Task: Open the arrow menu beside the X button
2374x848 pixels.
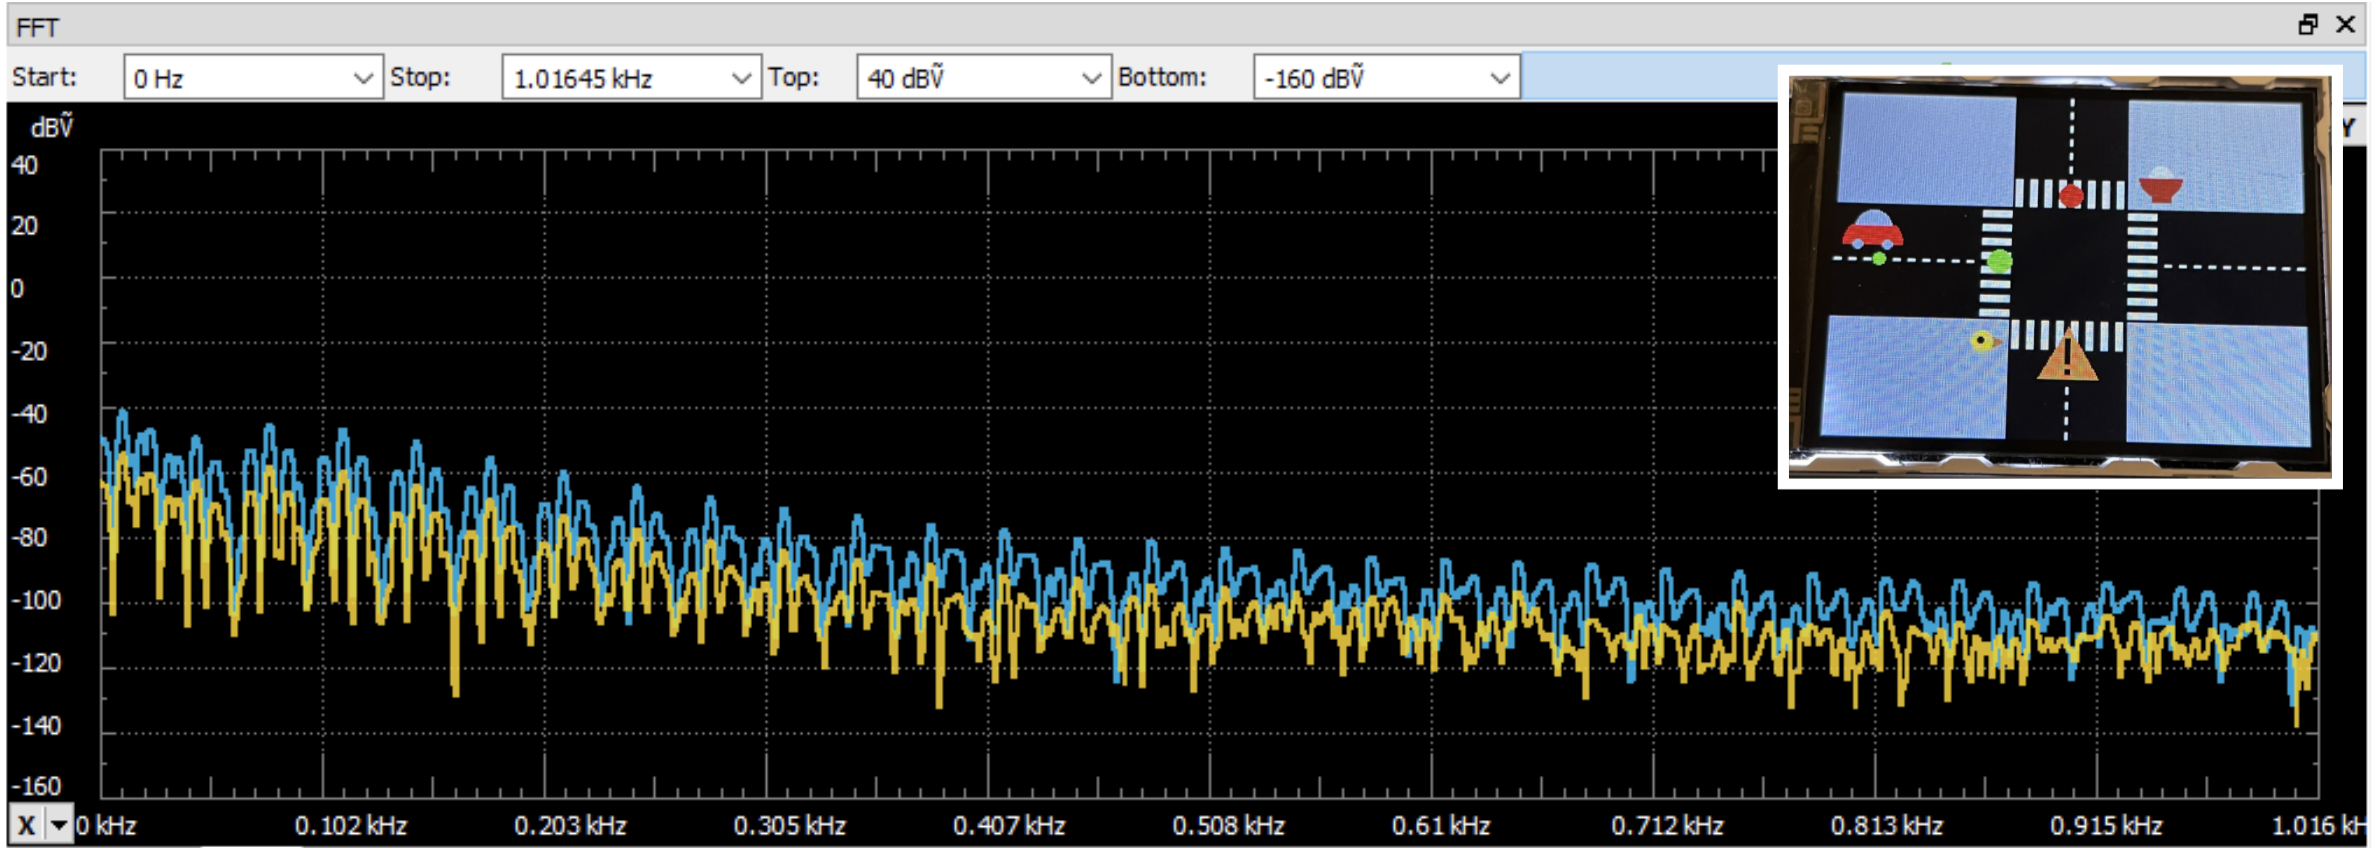Action: tap(60, 825)
